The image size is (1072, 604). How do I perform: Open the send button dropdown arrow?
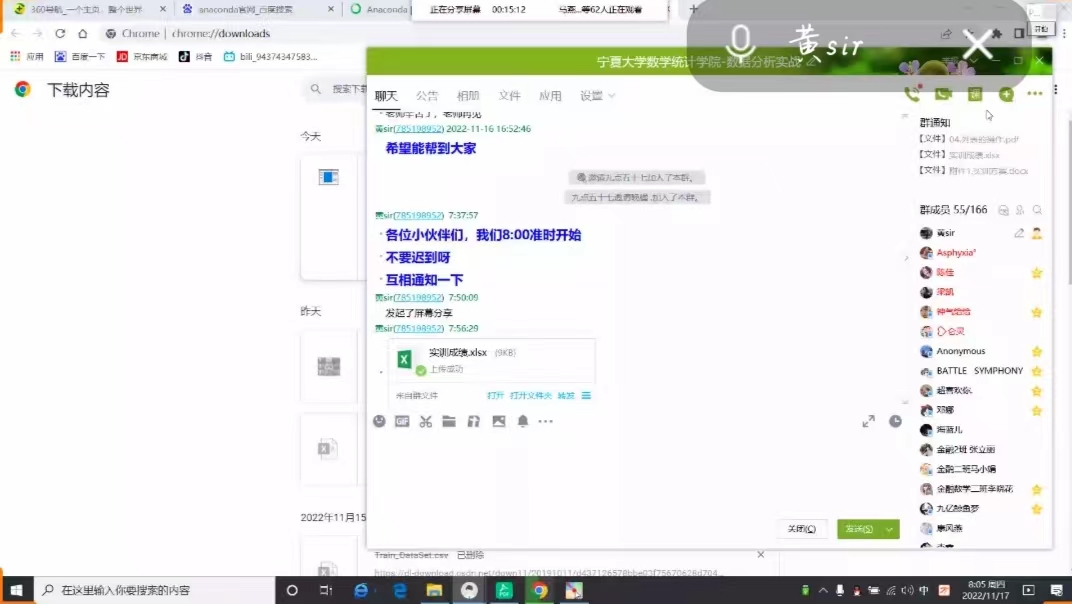tap(889, 529)
